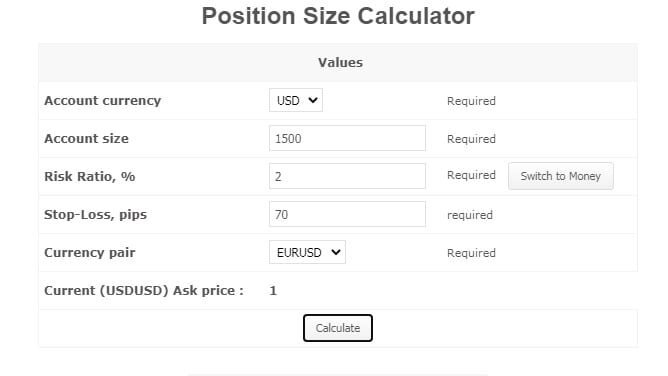The image size is (668, 376).
Task: Hit the Calculate button
Action: coord(338,328)
